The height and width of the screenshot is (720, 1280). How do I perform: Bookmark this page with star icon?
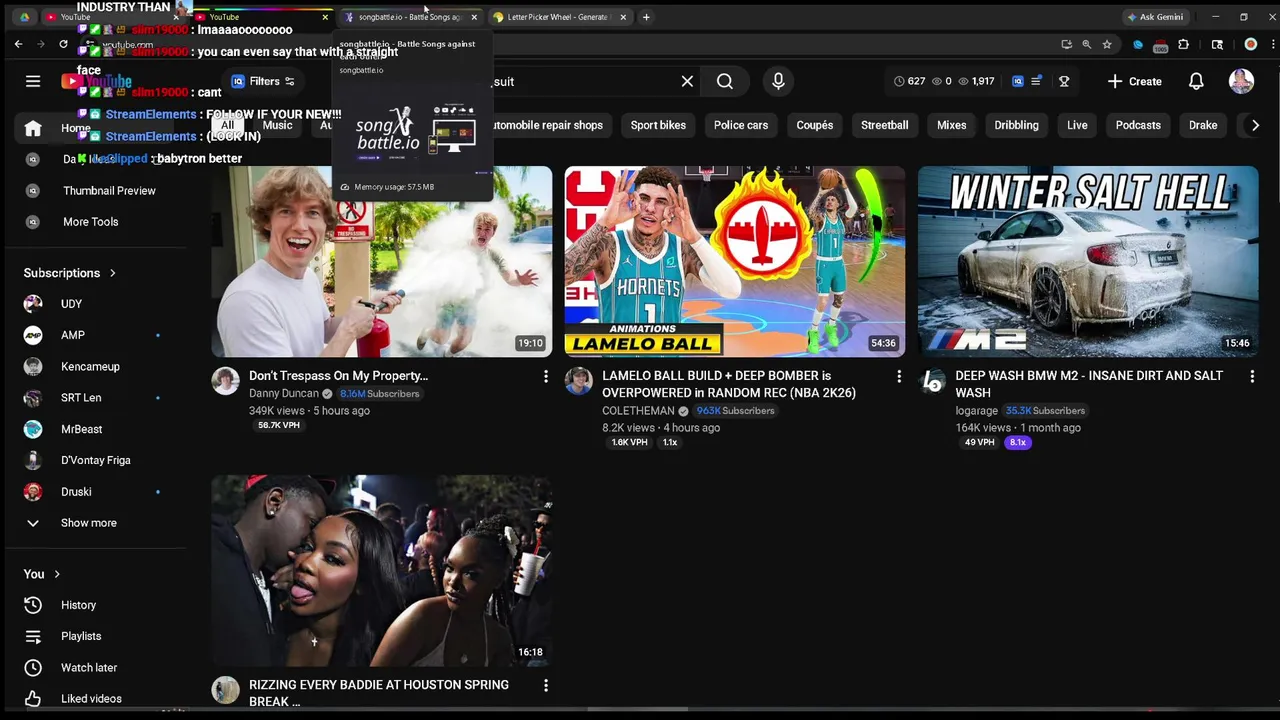pyautogui.click(x=1107, y=44)
